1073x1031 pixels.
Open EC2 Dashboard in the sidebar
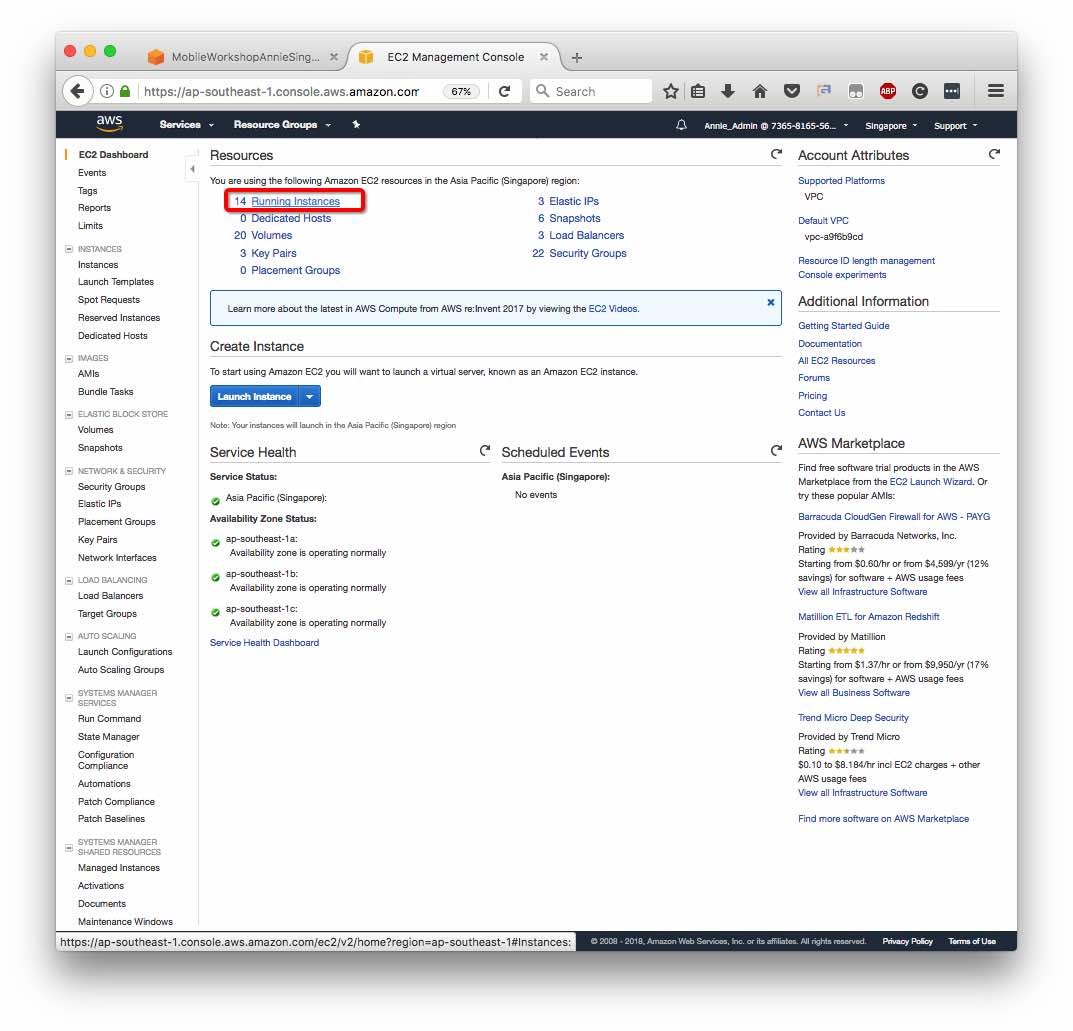point(114,155)
